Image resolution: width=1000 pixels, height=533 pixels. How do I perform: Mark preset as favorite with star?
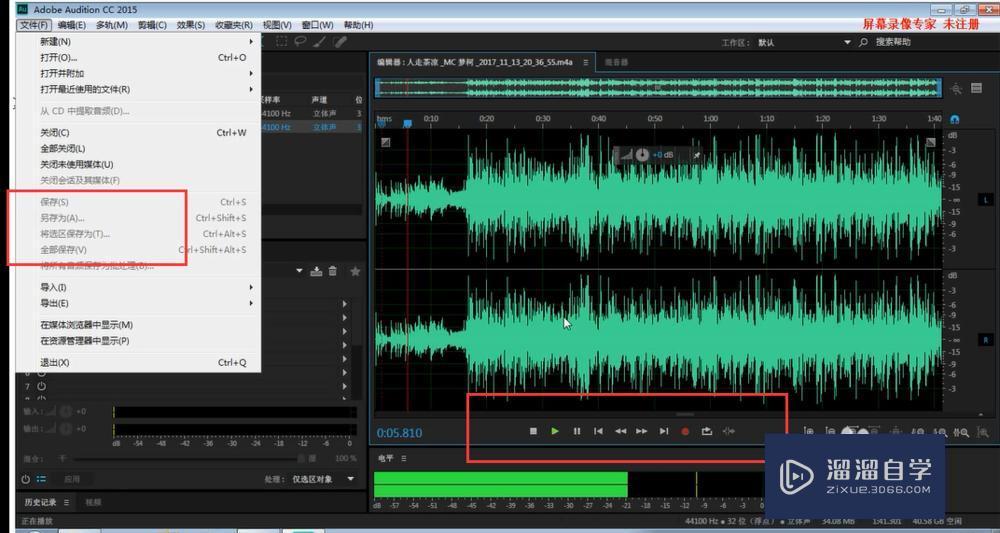355,271
